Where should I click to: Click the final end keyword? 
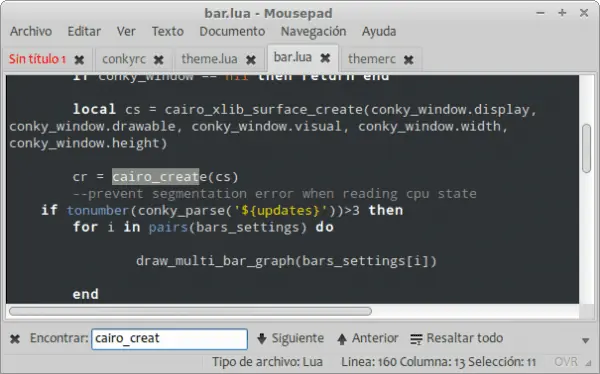point(86,294)
